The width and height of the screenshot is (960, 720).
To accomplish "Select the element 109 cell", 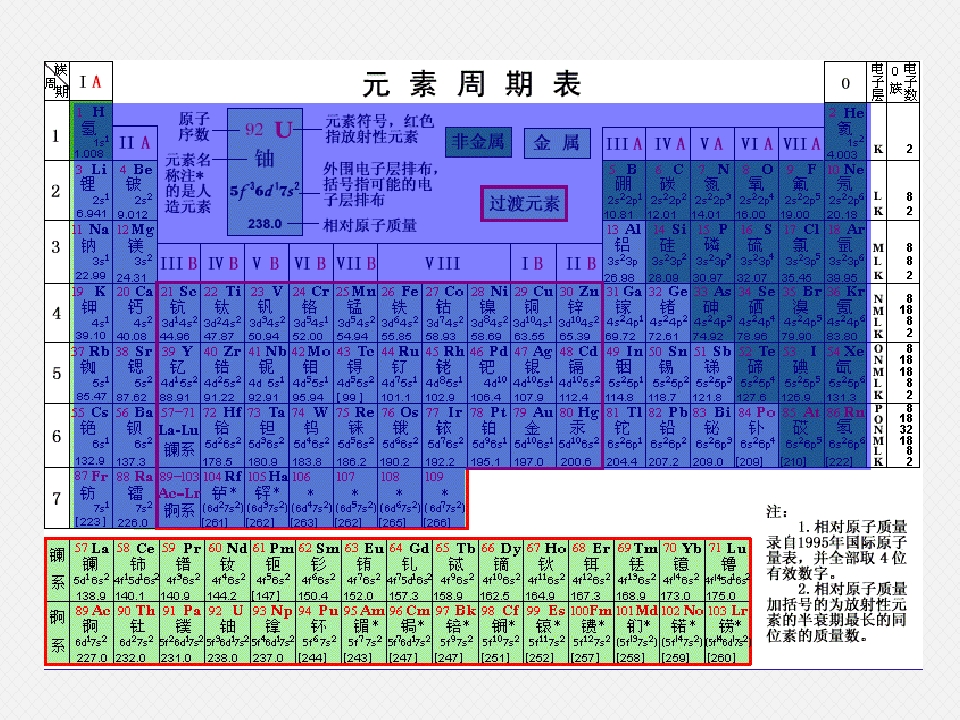I will 444,498.
